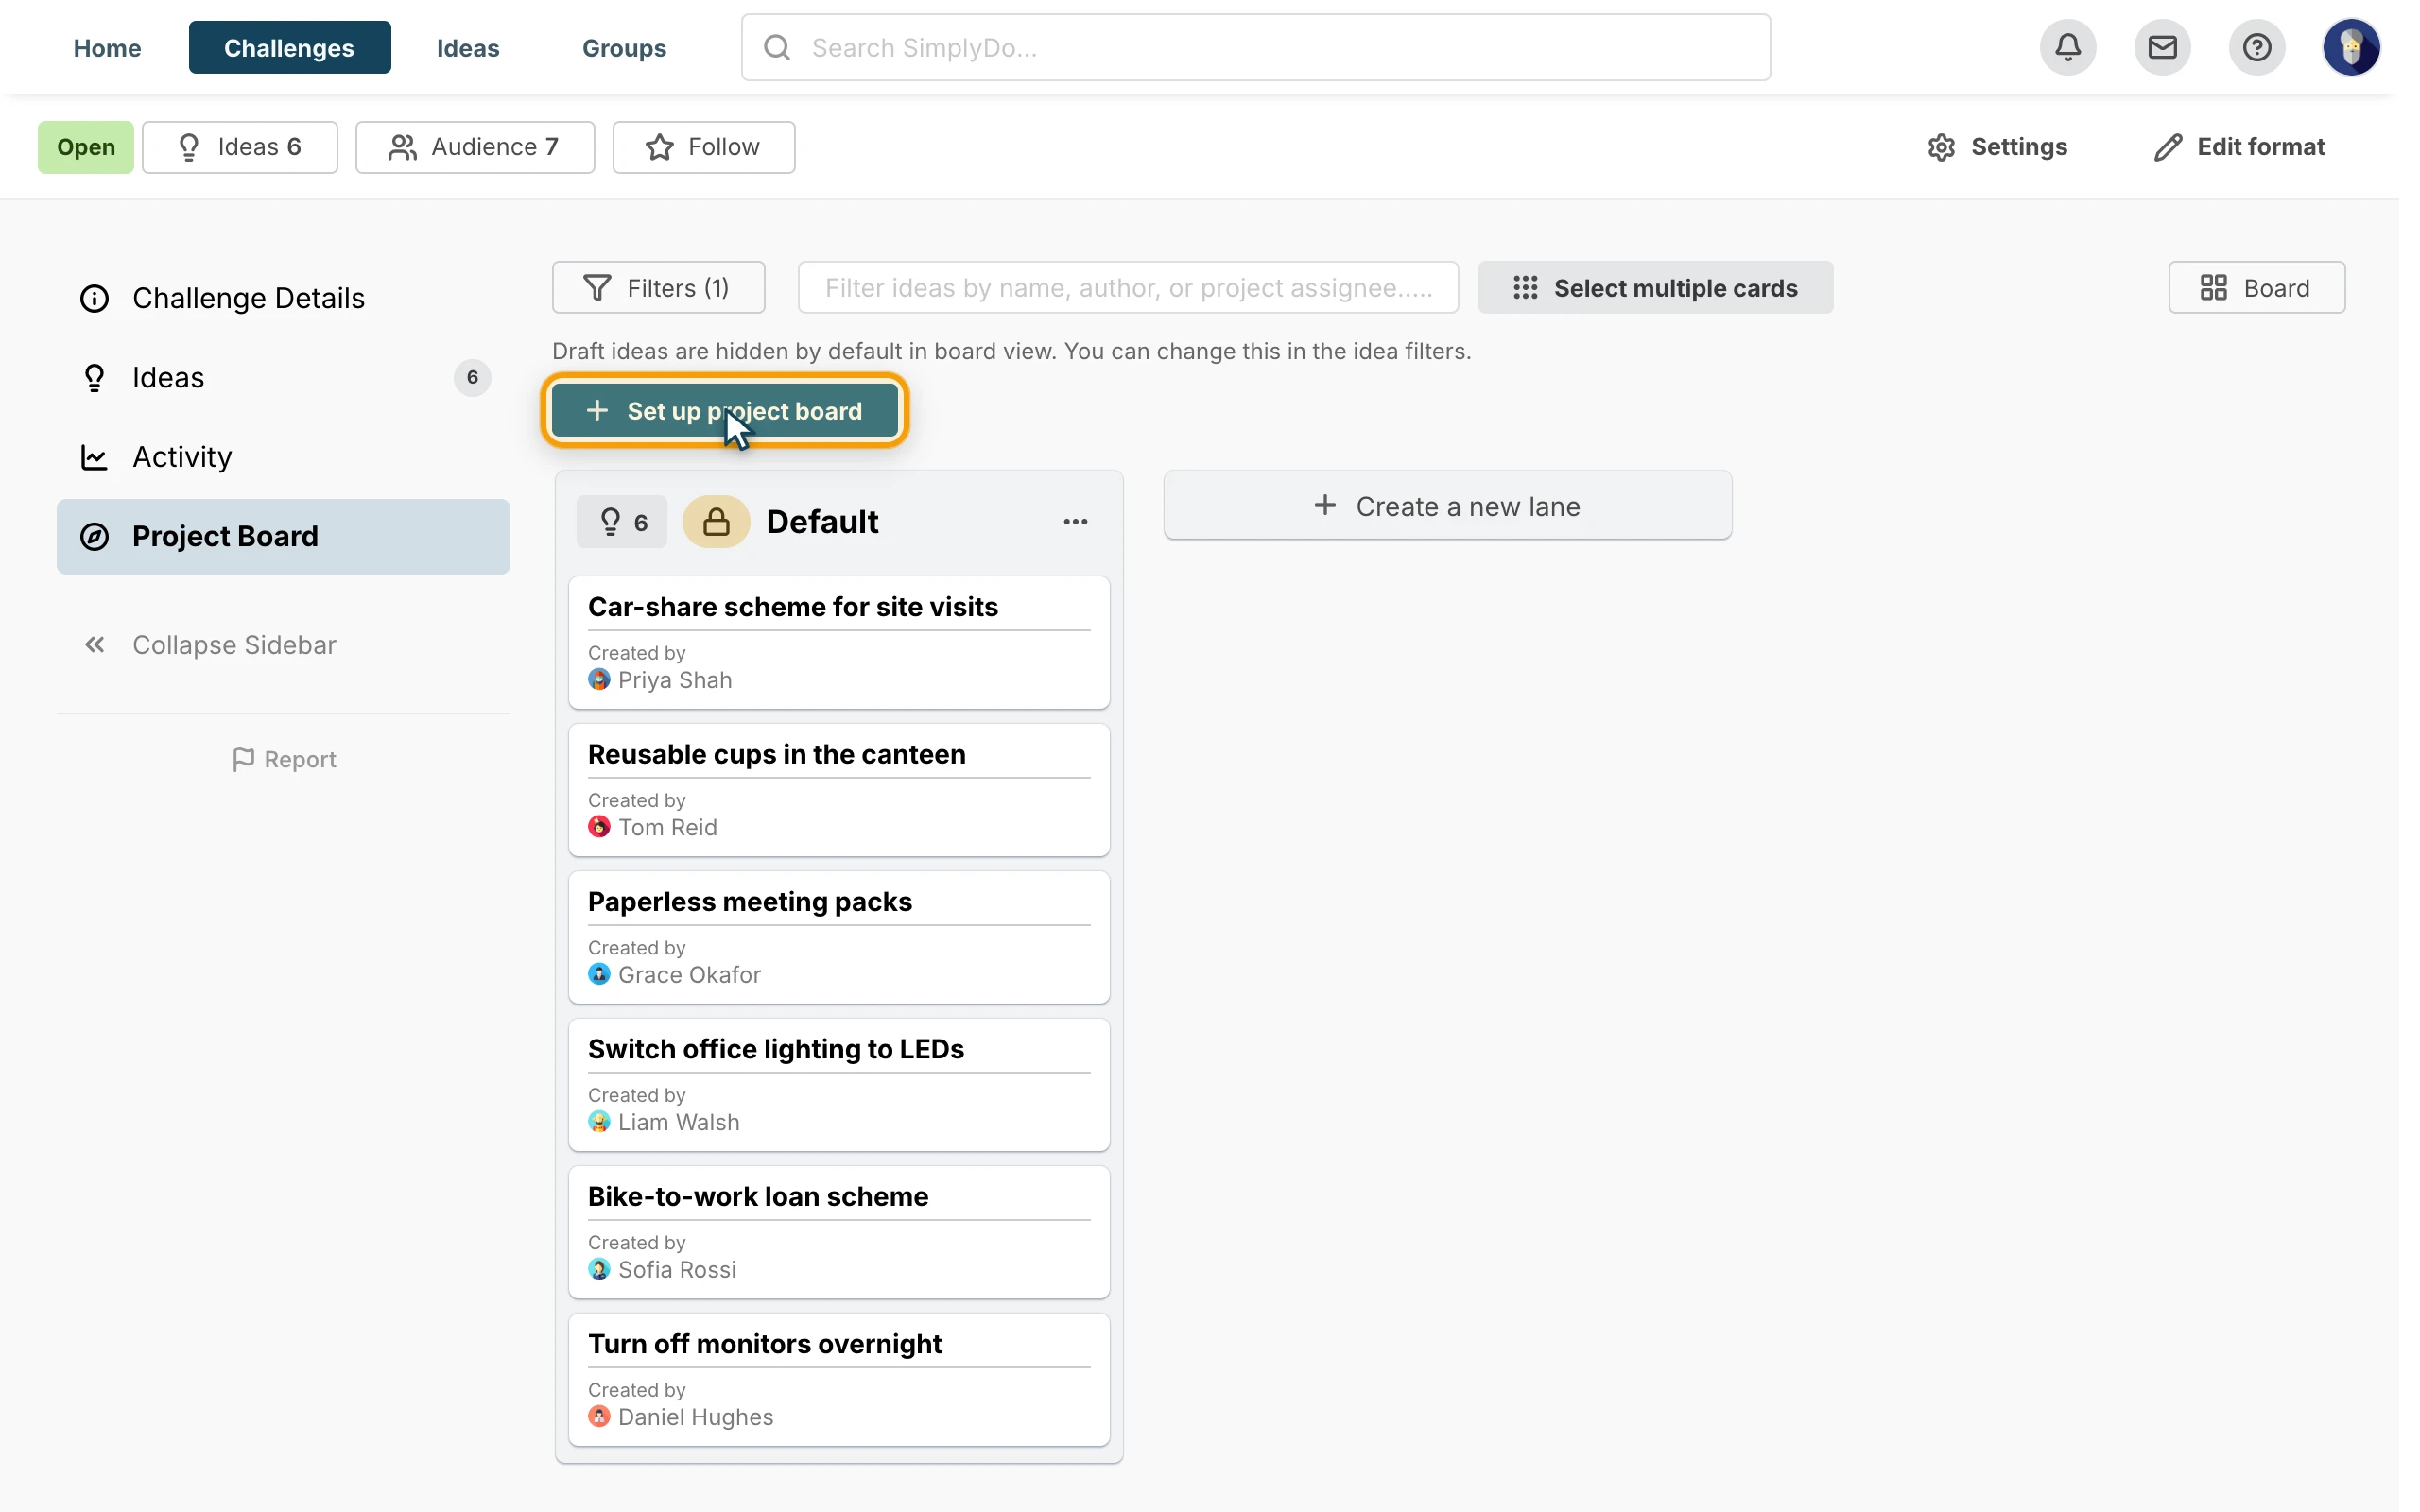
Task: Click Priya Shah's avatar
Action: click(x=599, y=680)
